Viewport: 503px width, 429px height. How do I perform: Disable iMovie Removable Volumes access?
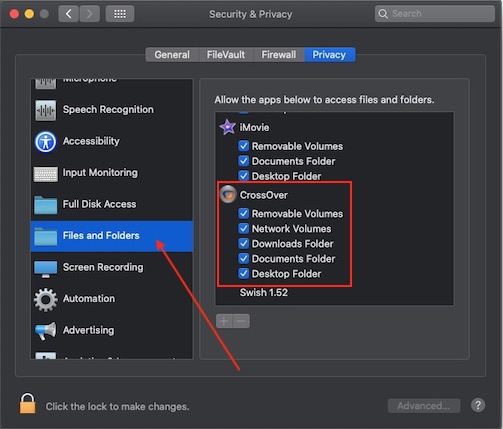(244, 146)
